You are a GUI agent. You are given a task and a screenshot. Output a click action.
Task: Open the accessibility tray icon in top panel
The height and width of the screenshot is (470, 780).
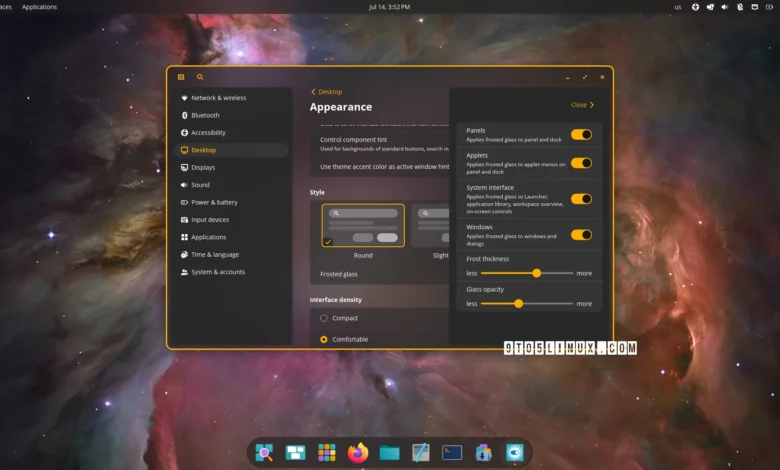click(695, 7)
